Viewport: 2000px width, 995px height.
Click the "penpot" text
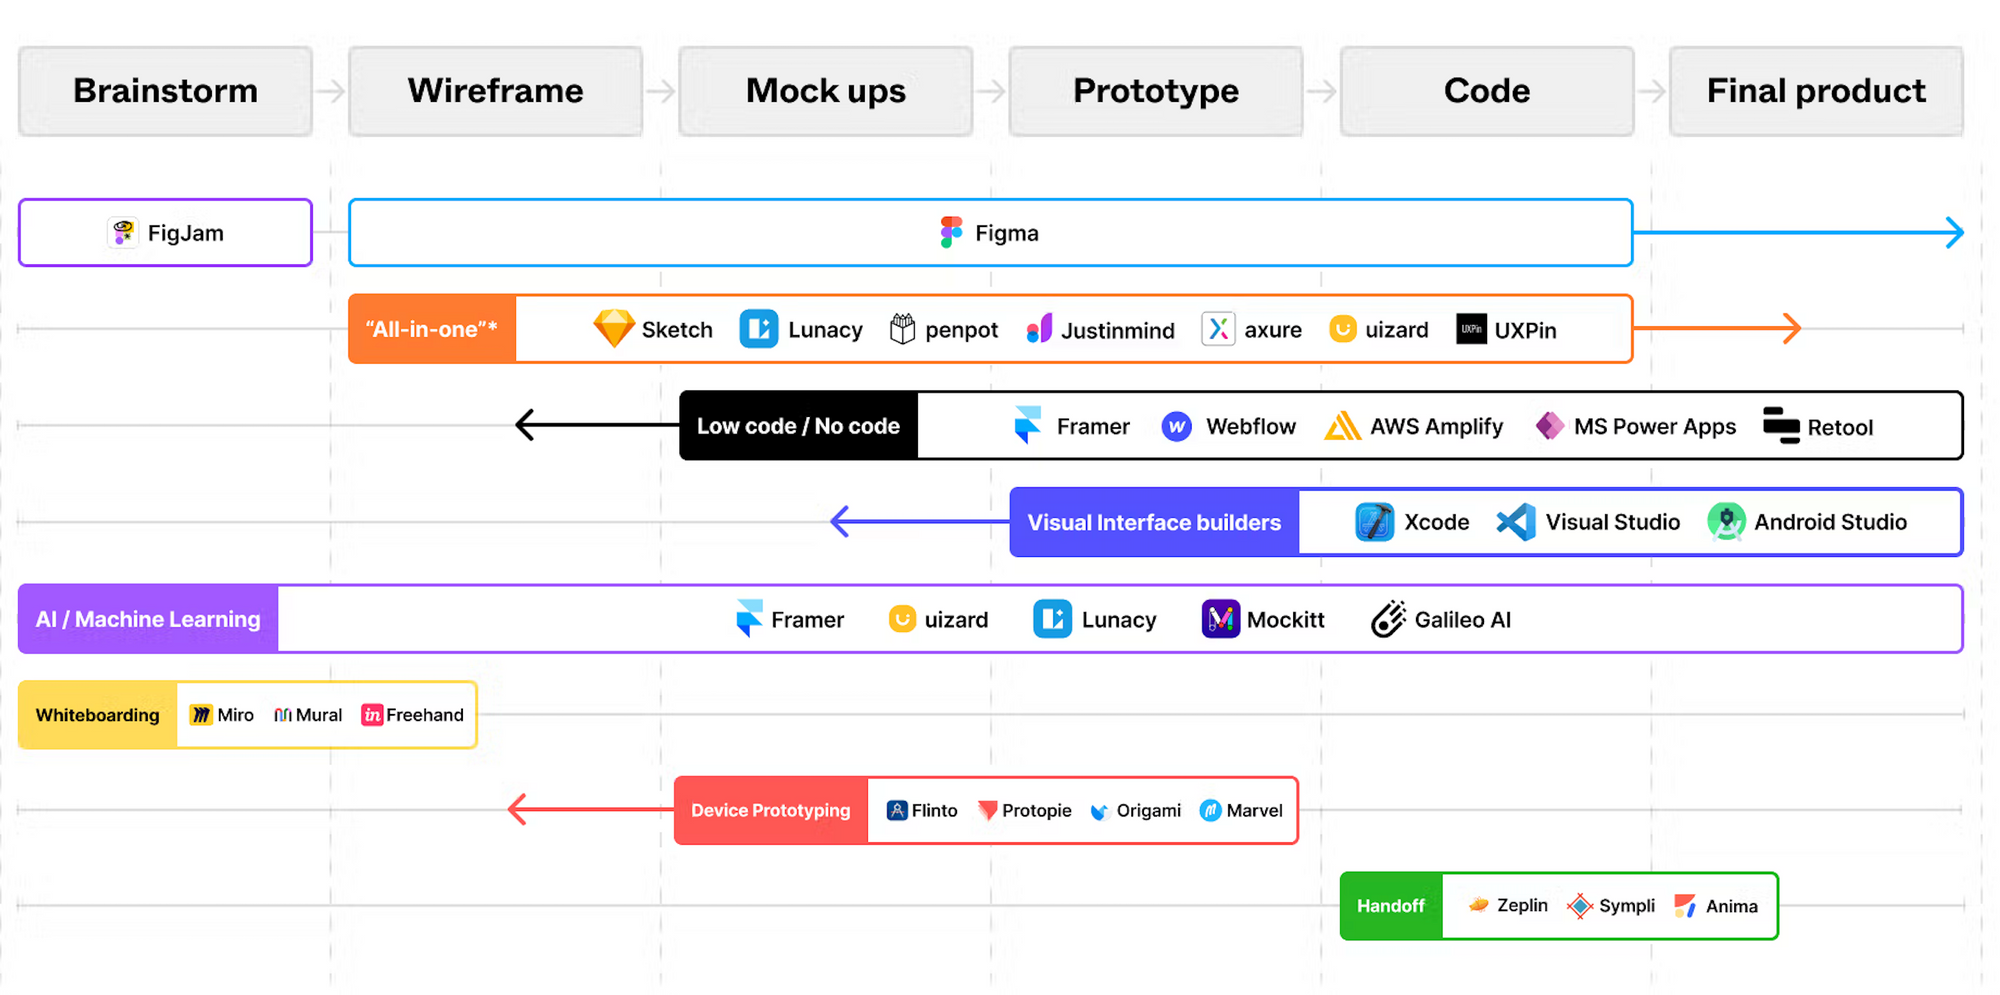pos(962,331)
